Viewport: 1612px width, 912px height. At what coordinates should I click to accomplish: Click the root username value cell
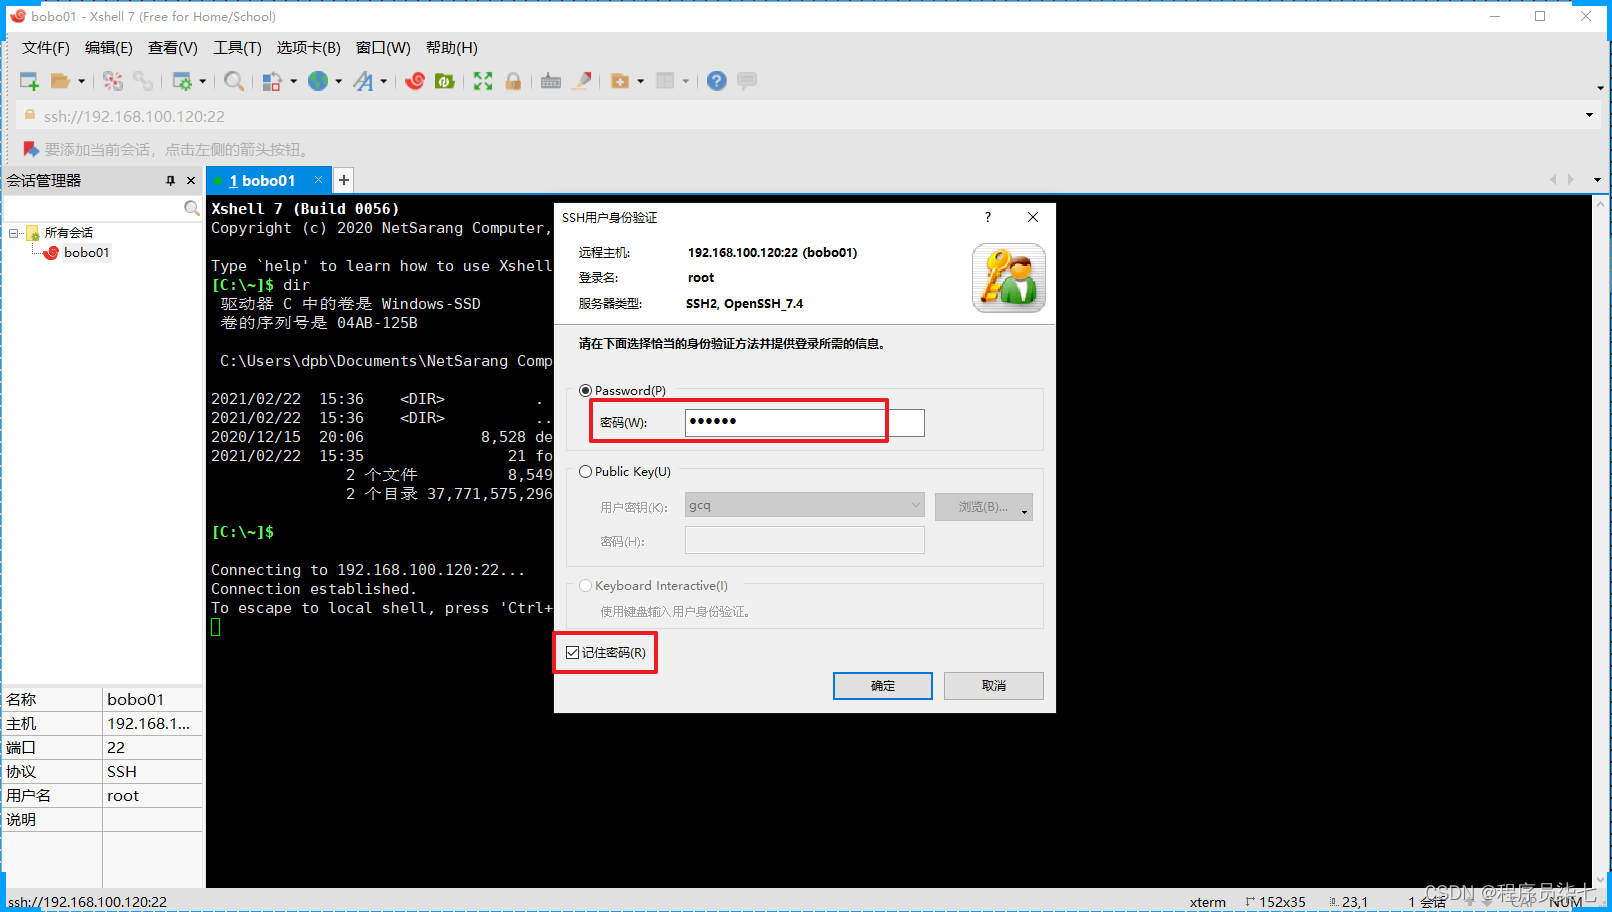click(x=152, y=796)
